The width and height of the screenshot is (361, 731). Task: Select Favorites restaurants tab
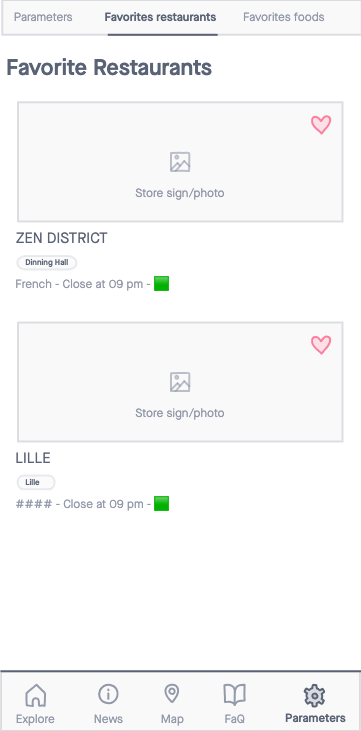[x=160, y=17]
